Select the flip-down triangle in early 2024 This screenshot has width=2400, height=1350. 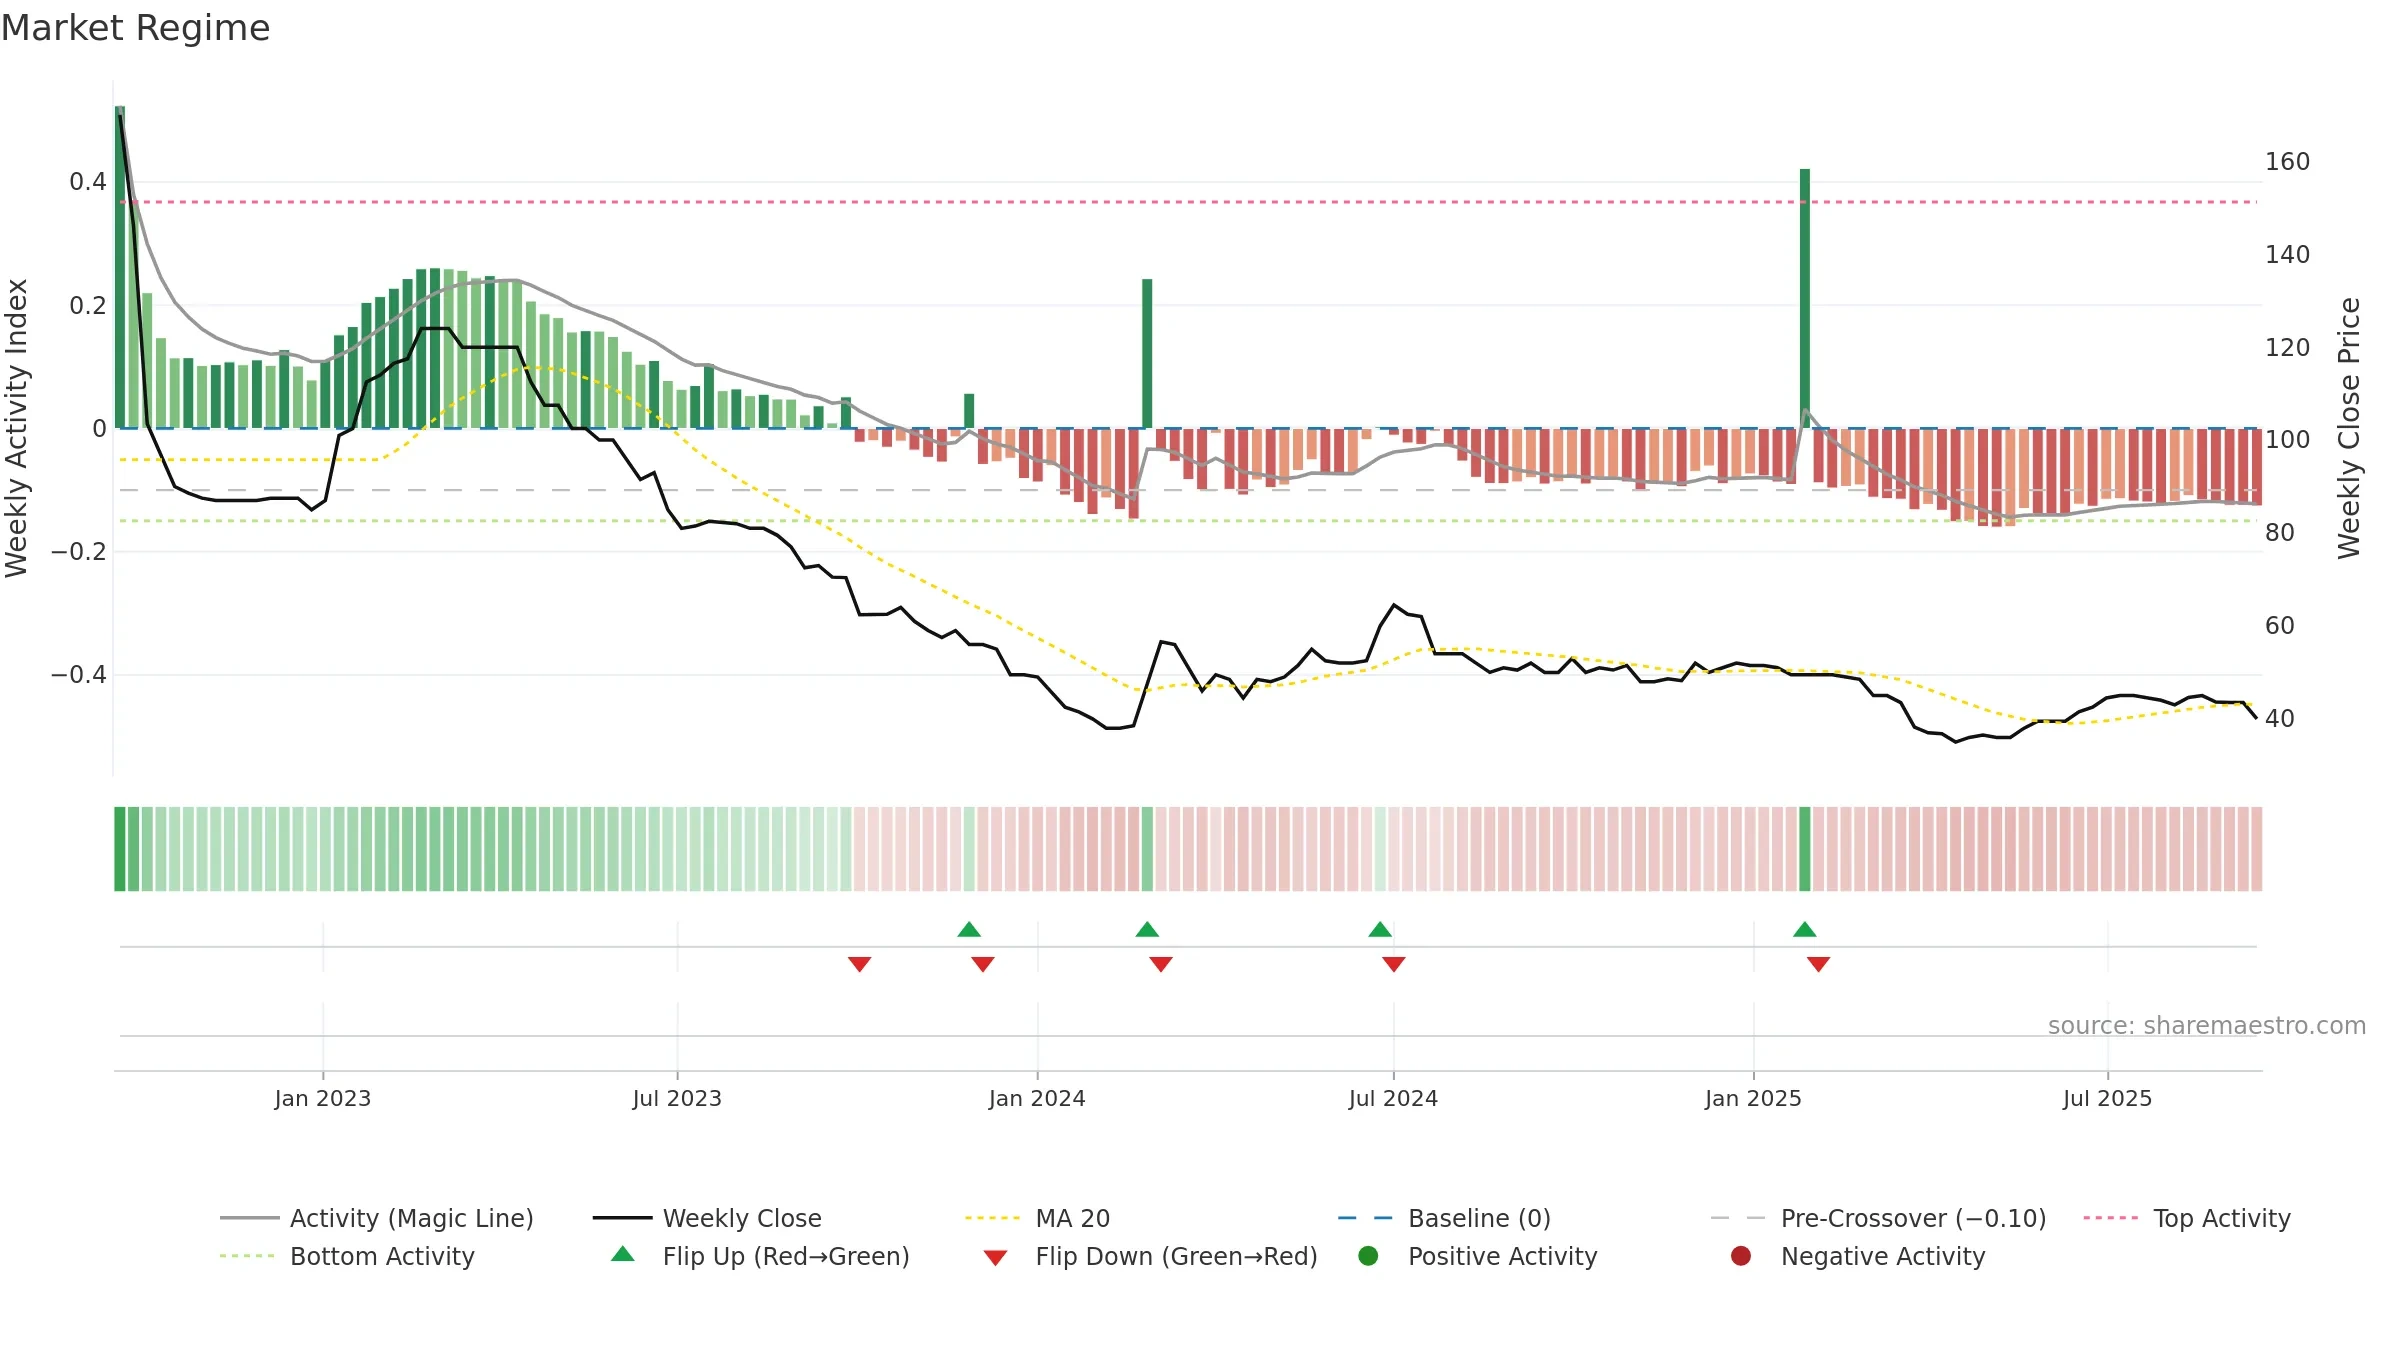1161,964
